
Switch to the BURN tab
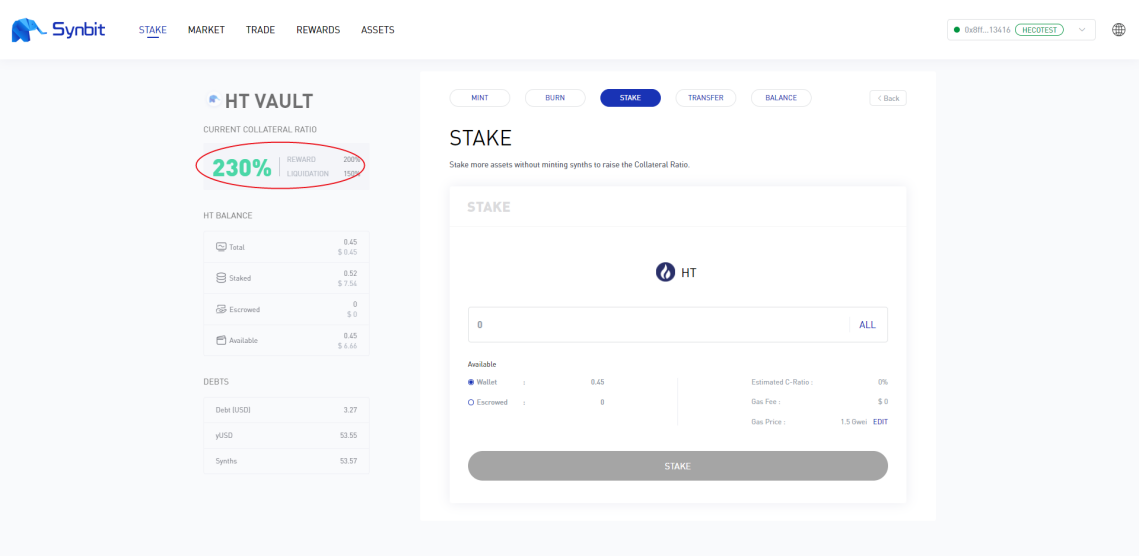555,97
